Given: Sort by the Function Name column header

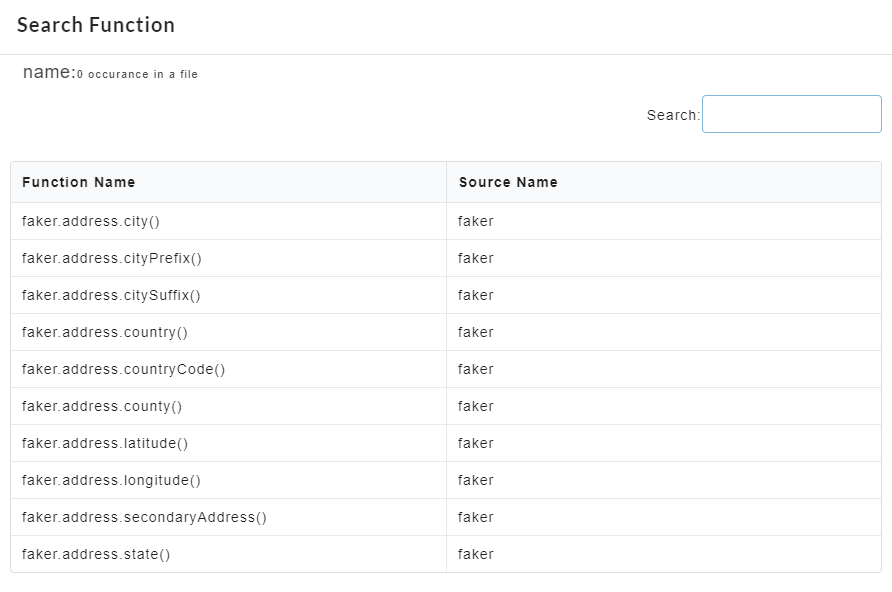Looking at the screenshot, I should pos(79,182).
